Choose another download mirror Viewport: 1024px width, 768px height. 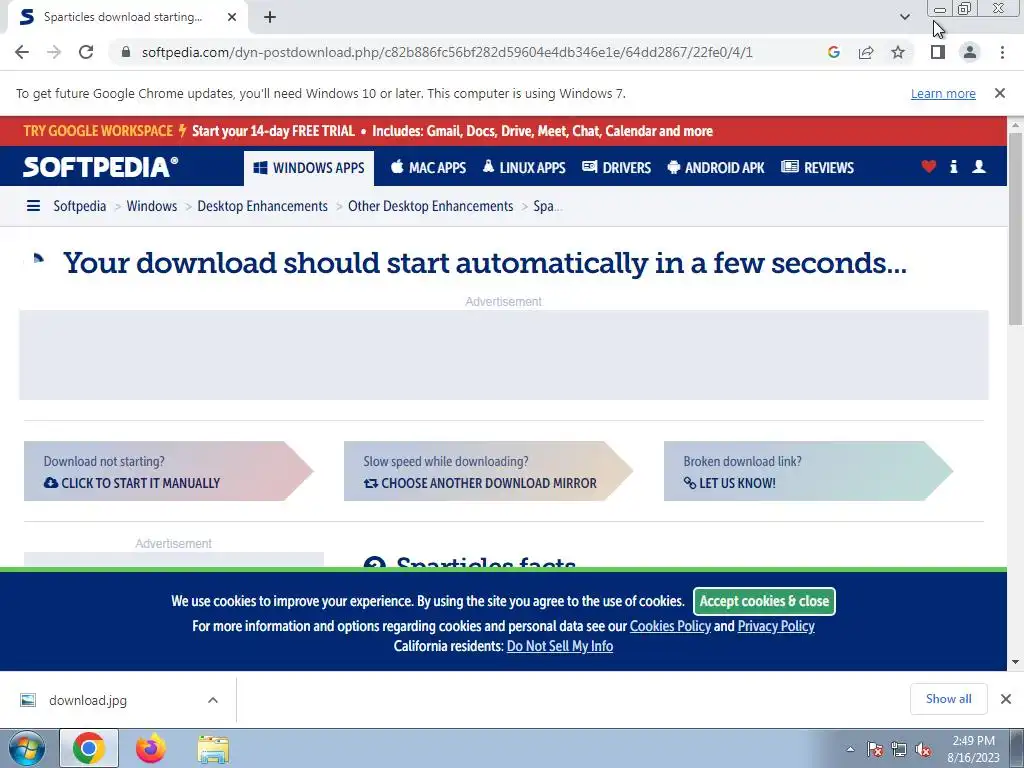click(488, 472)
